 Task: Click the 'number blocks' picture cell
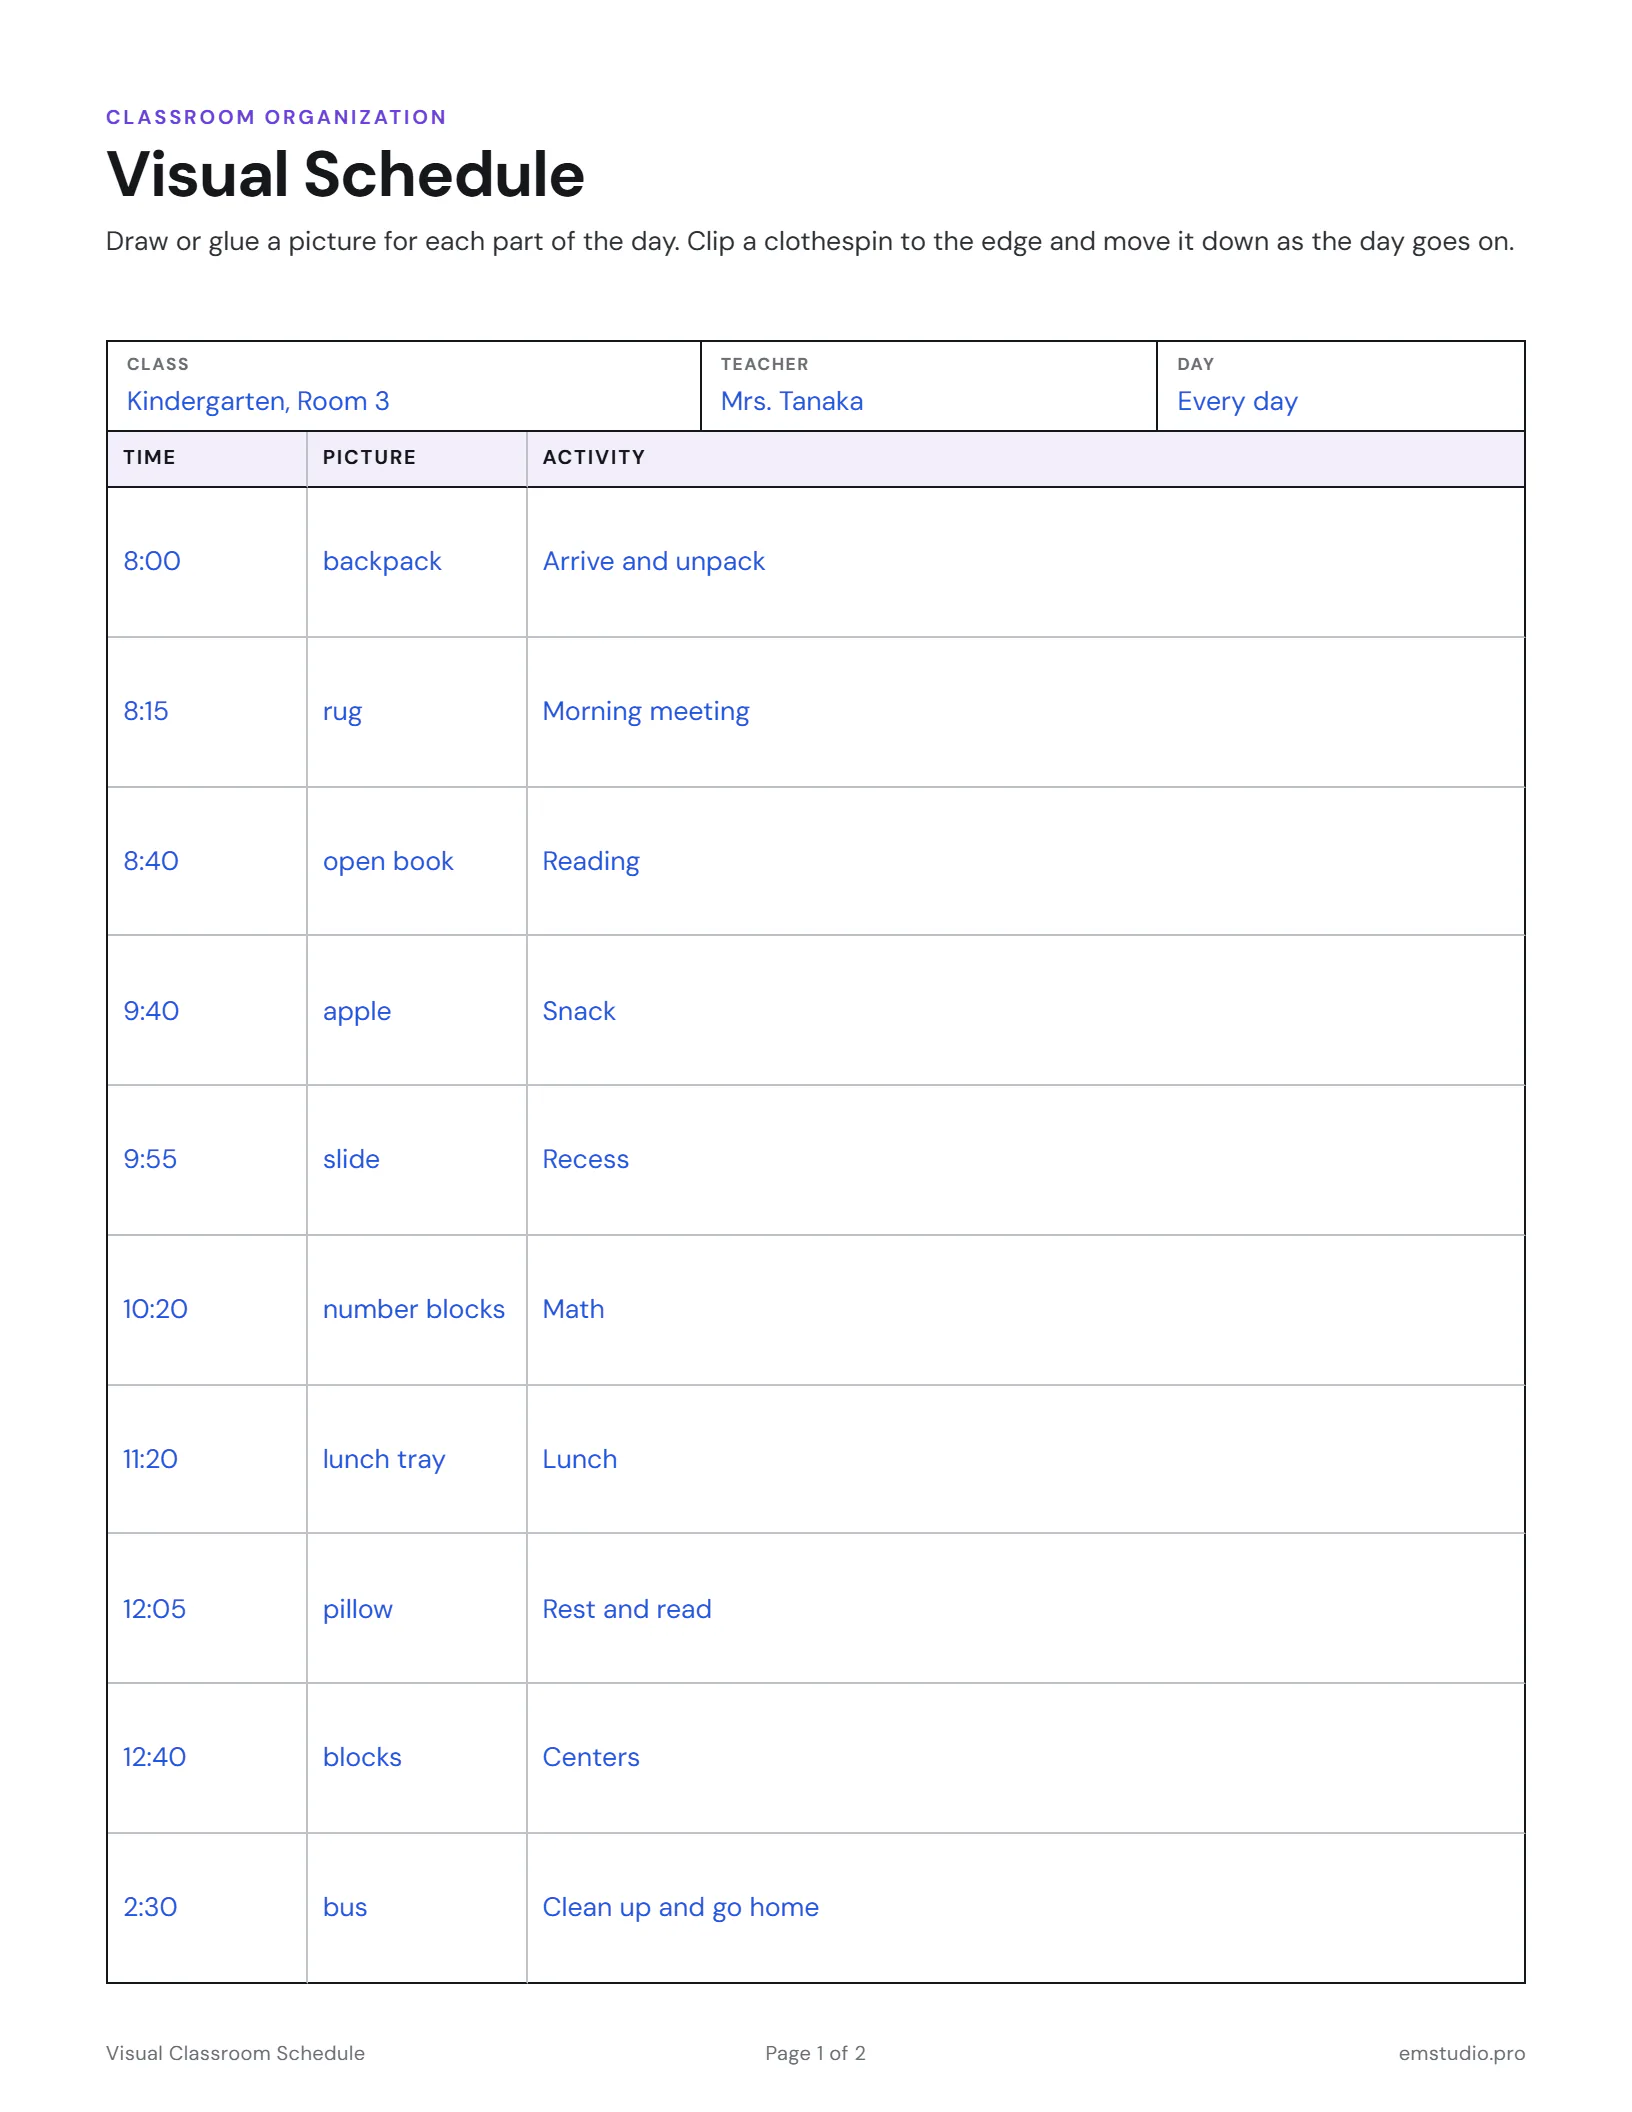coord(417,1310)
